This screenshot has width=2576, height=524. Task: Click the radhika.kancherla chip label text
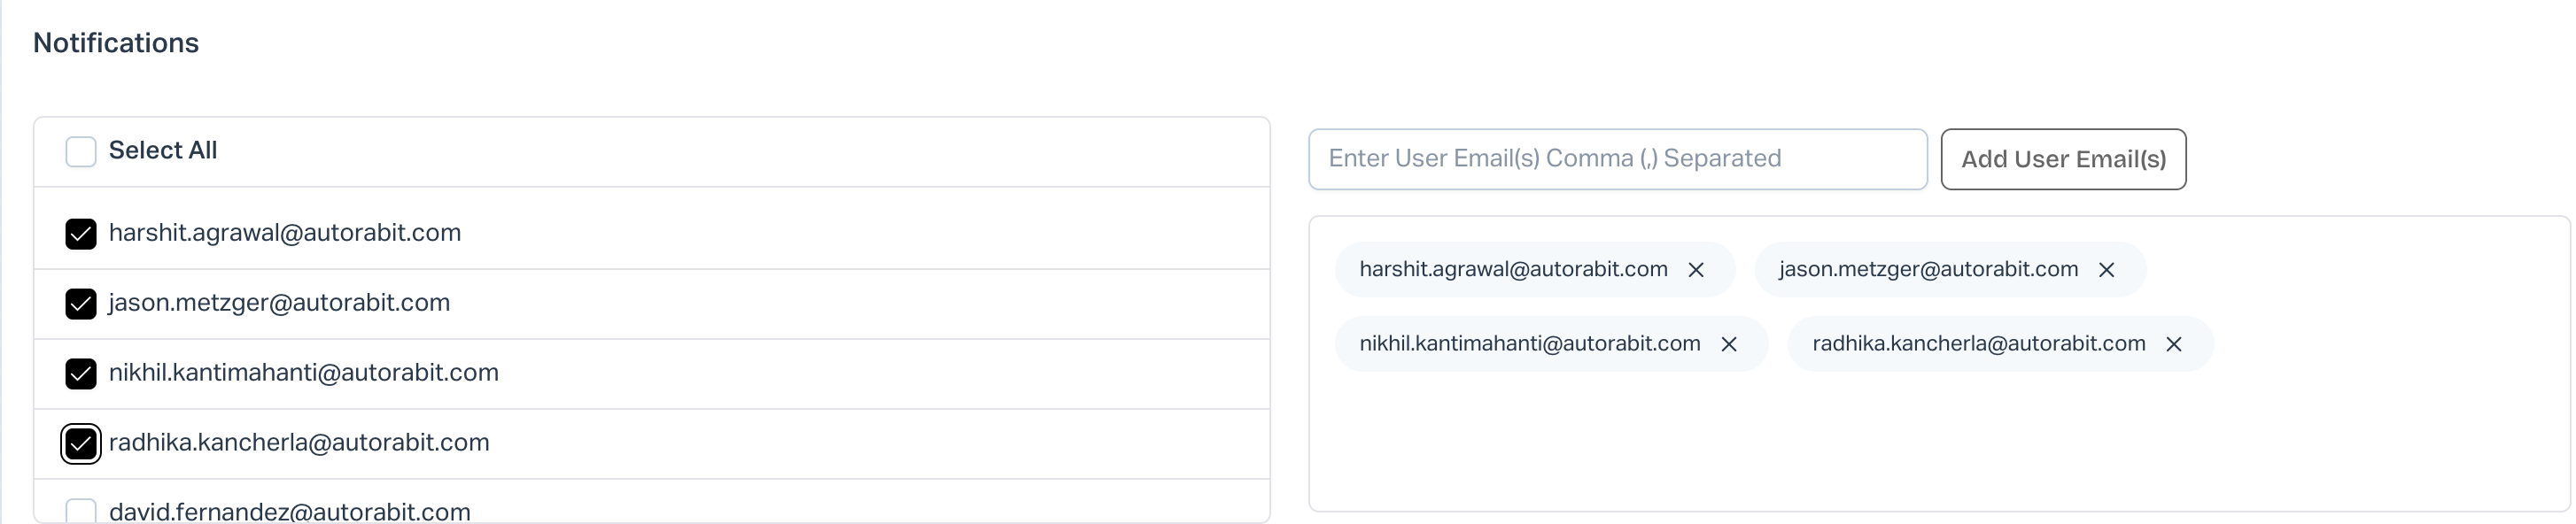(1978, 344)
